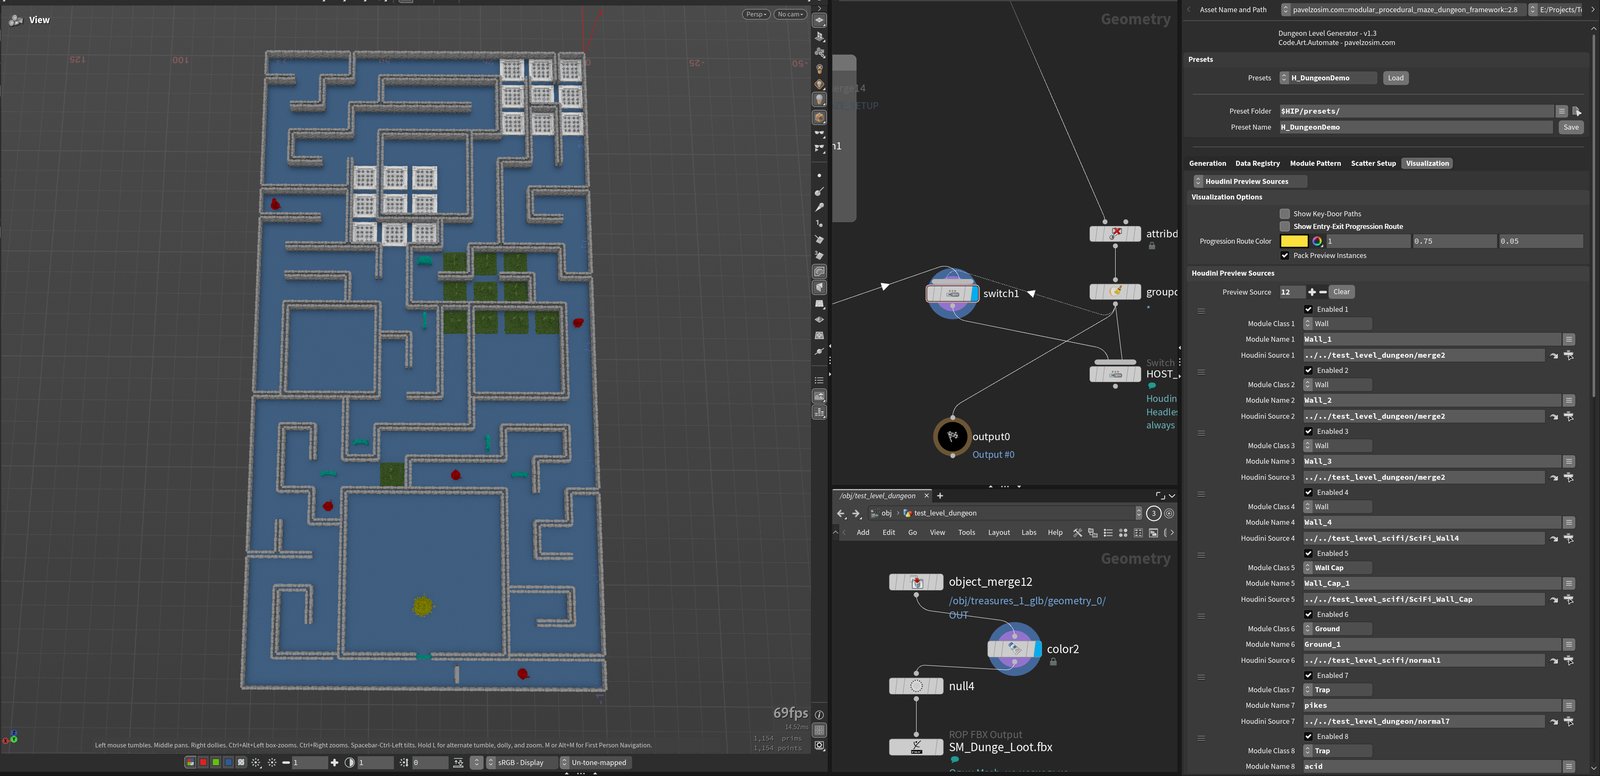Go forward in the network editor path

coord(856,513)
